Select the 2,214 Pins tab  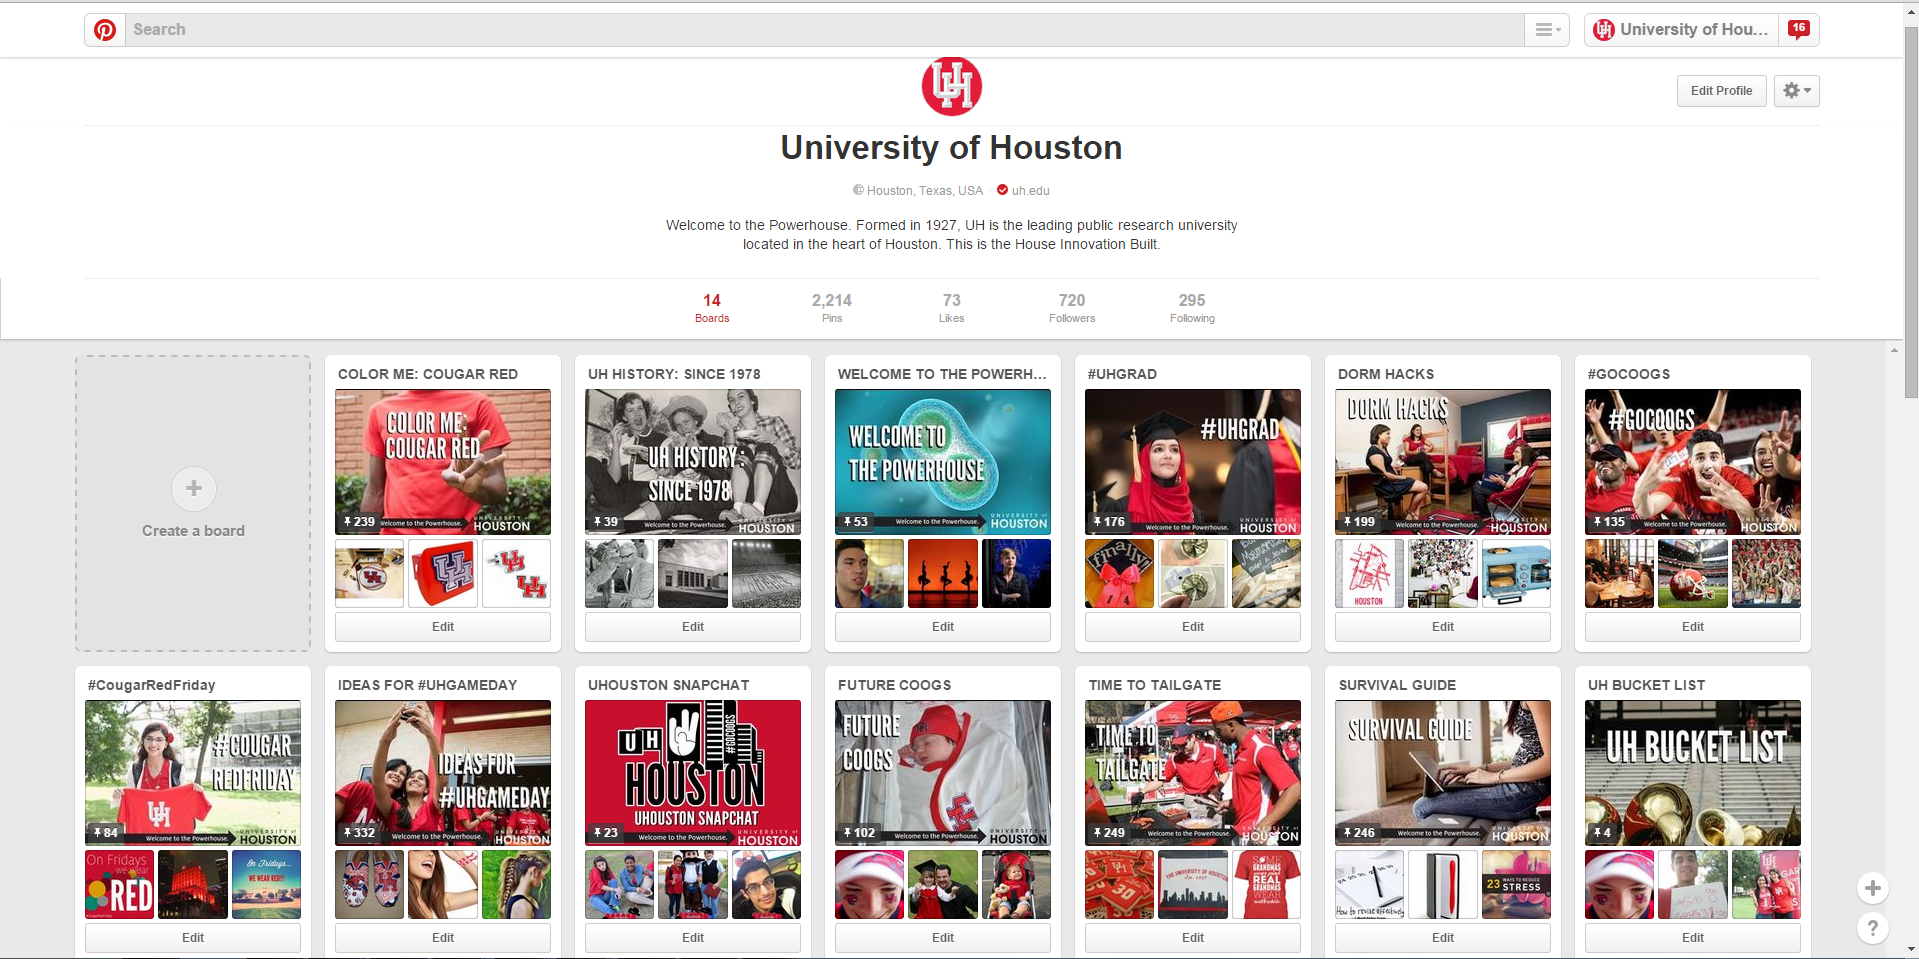coord(832,308)
